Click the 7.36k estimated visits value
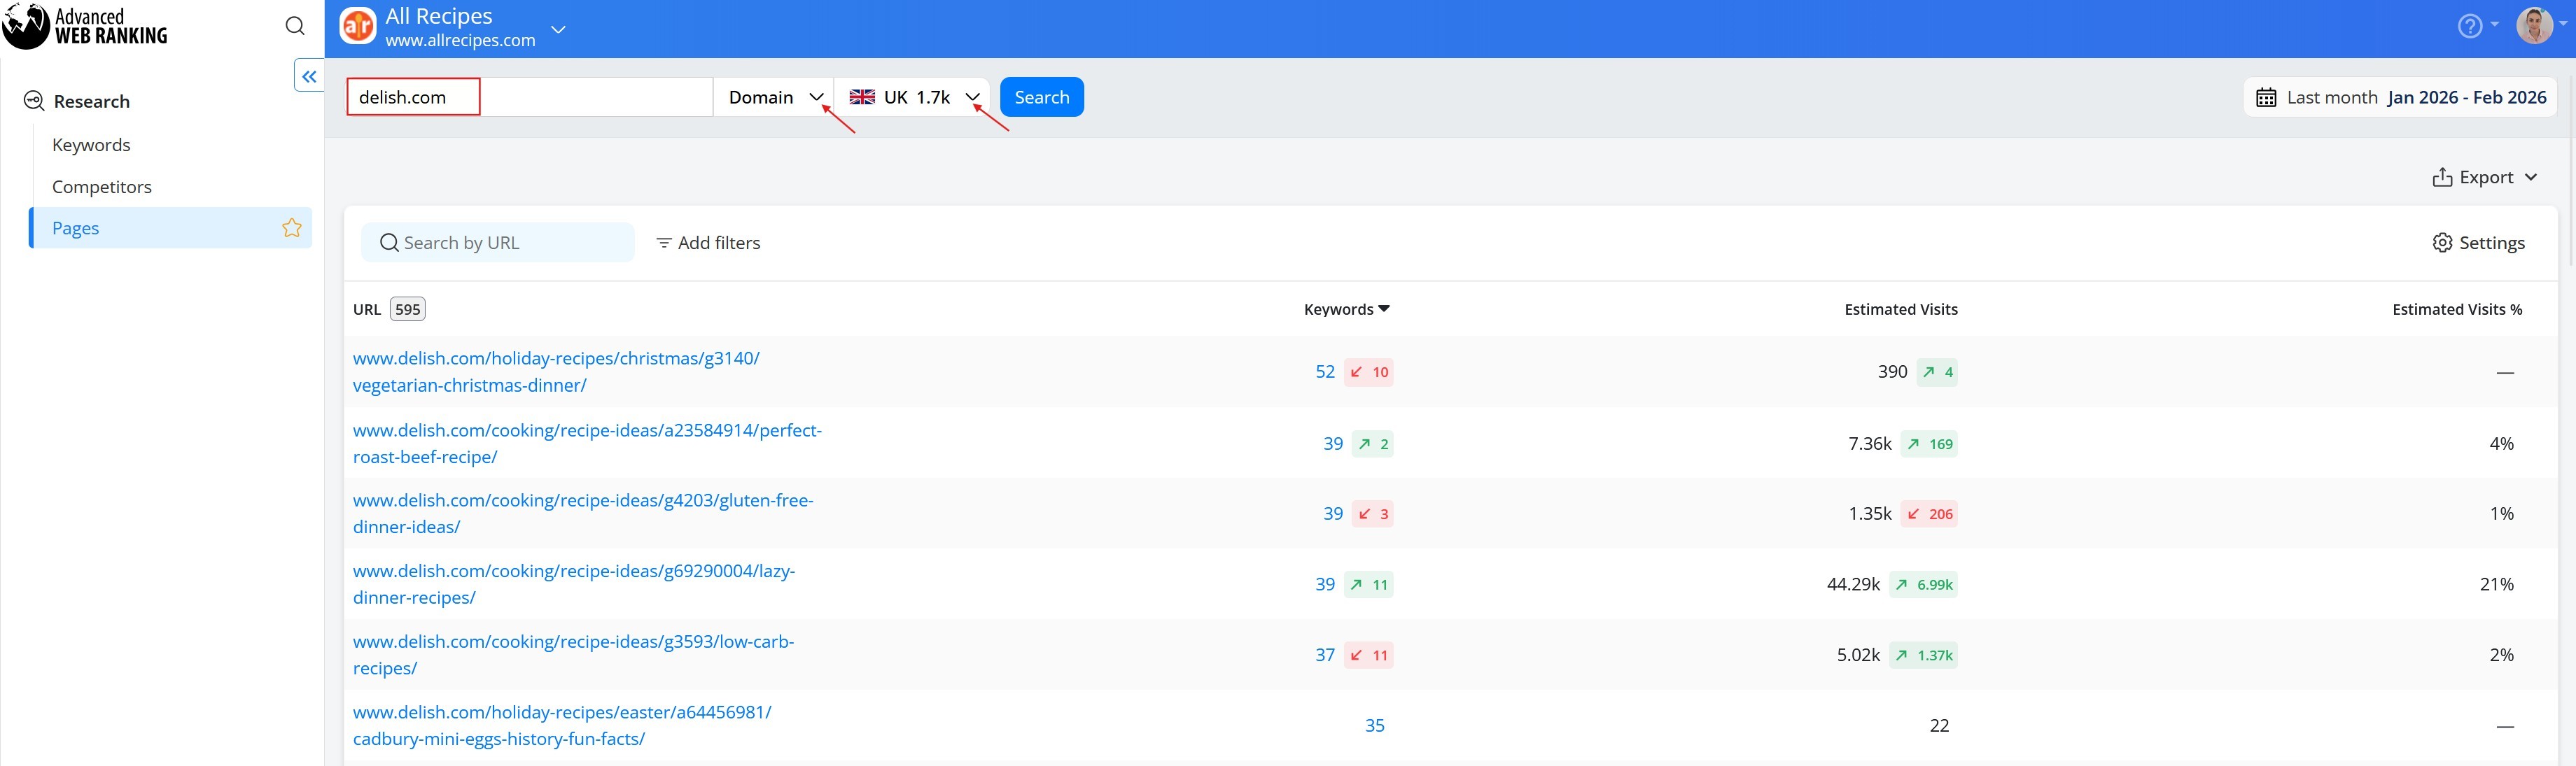 click(1870, 444)
